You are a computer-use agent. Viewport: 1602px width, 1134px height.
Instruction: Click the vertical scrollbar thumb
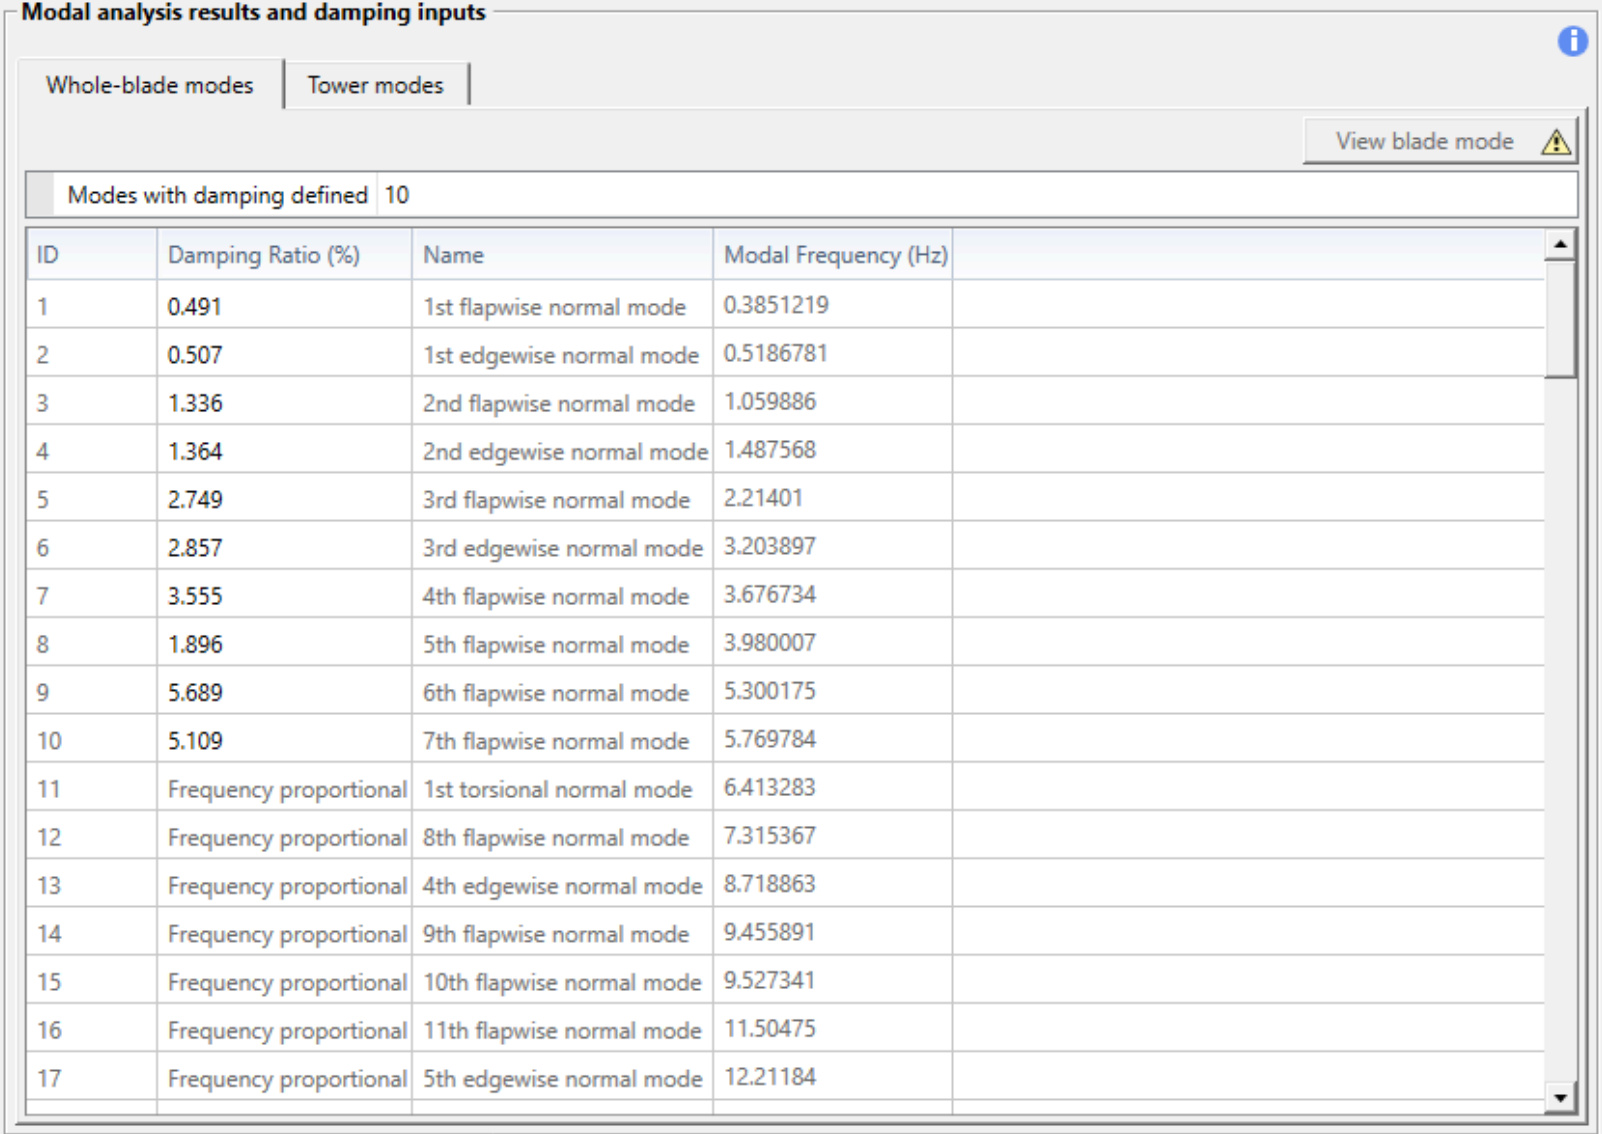click(1560, 318)
